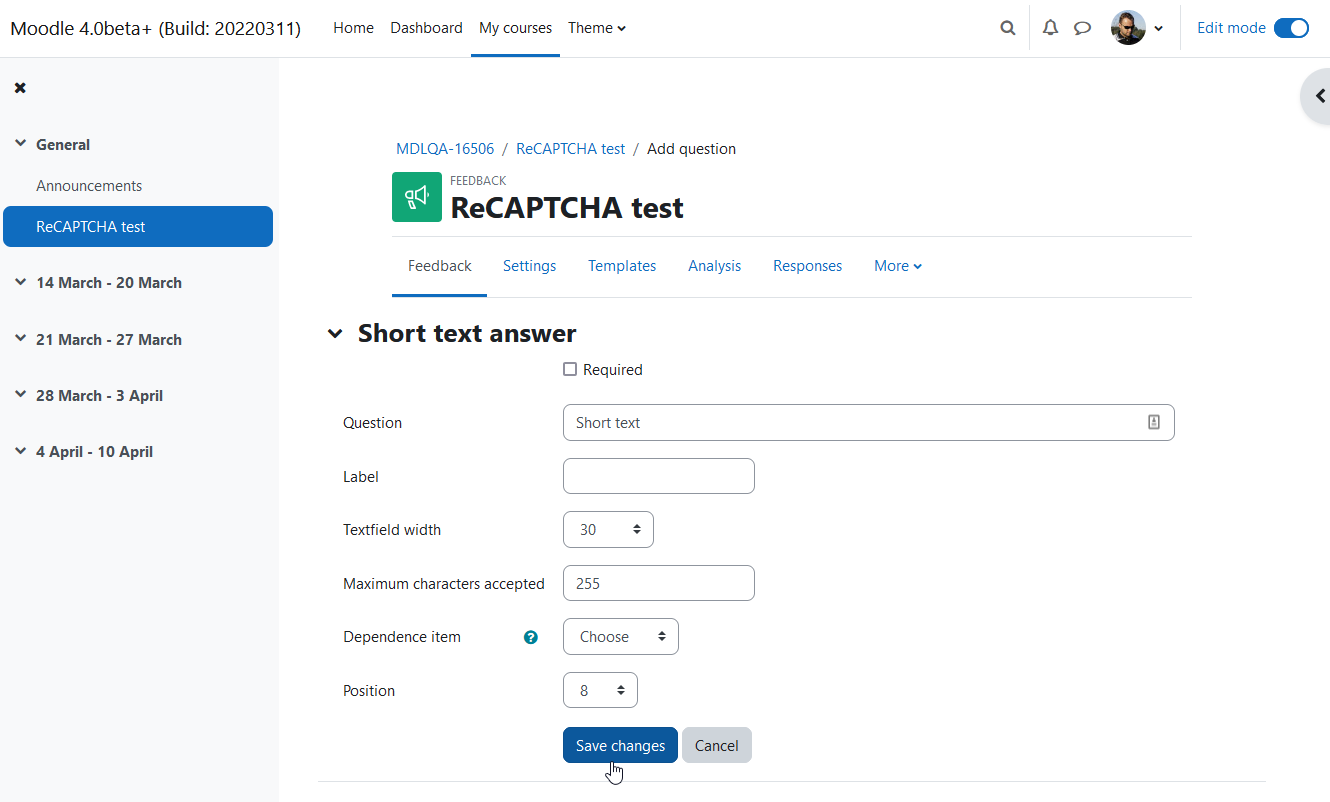
Task: Switch to the Settings tab
Action: 529,266
